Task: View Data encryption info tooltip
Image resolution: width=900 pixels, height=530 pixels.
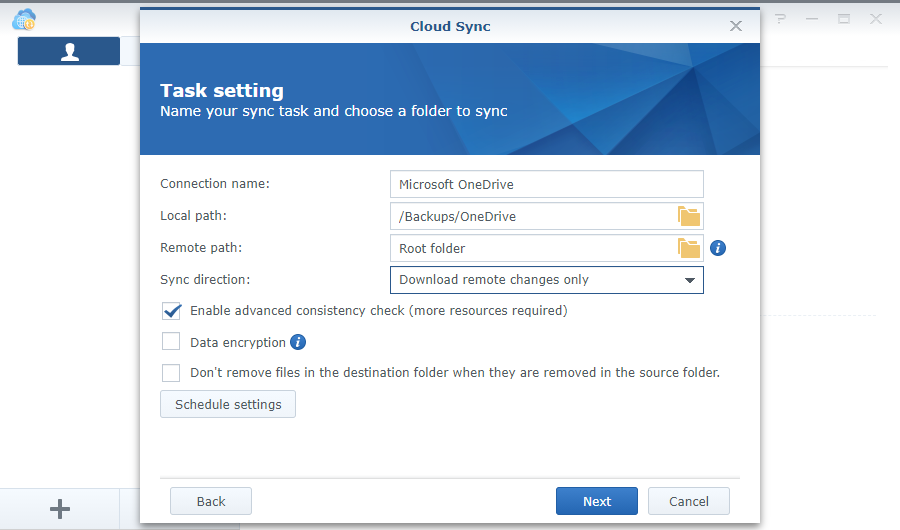Action: (298, 342)
